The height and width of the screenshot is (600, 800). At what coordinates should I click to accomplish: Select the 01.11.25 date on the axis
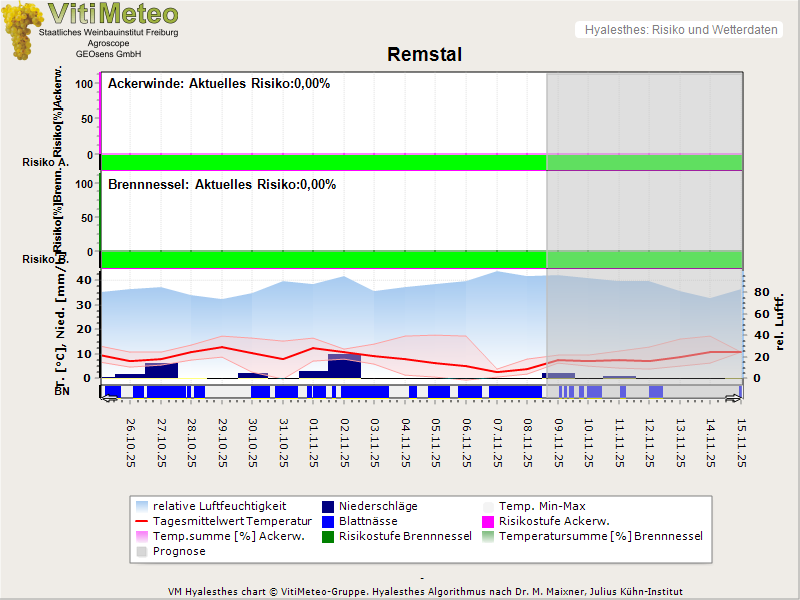pos(314,442)
